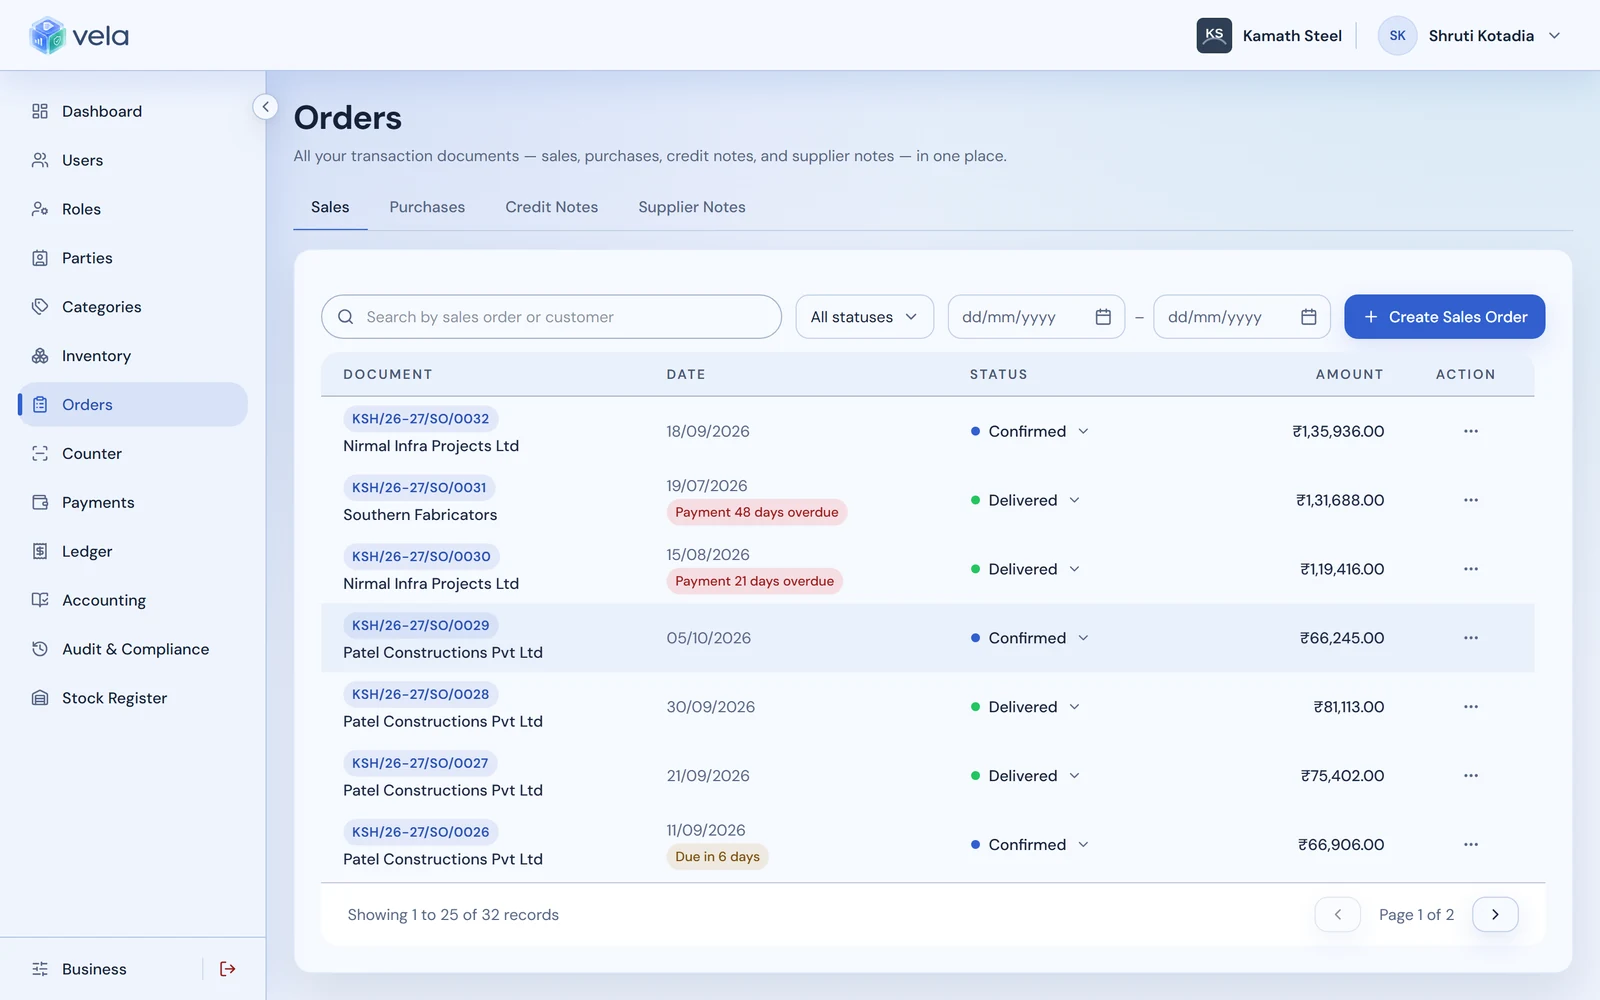
Task: Open Counter in the sidebar
Action: [x=132, y=454]
